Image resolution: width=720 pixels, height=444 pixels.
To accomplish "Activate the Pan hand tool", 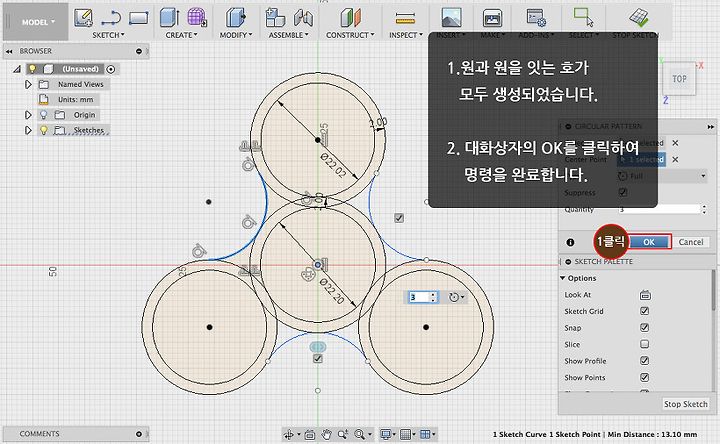I will [x=326, y=434].
